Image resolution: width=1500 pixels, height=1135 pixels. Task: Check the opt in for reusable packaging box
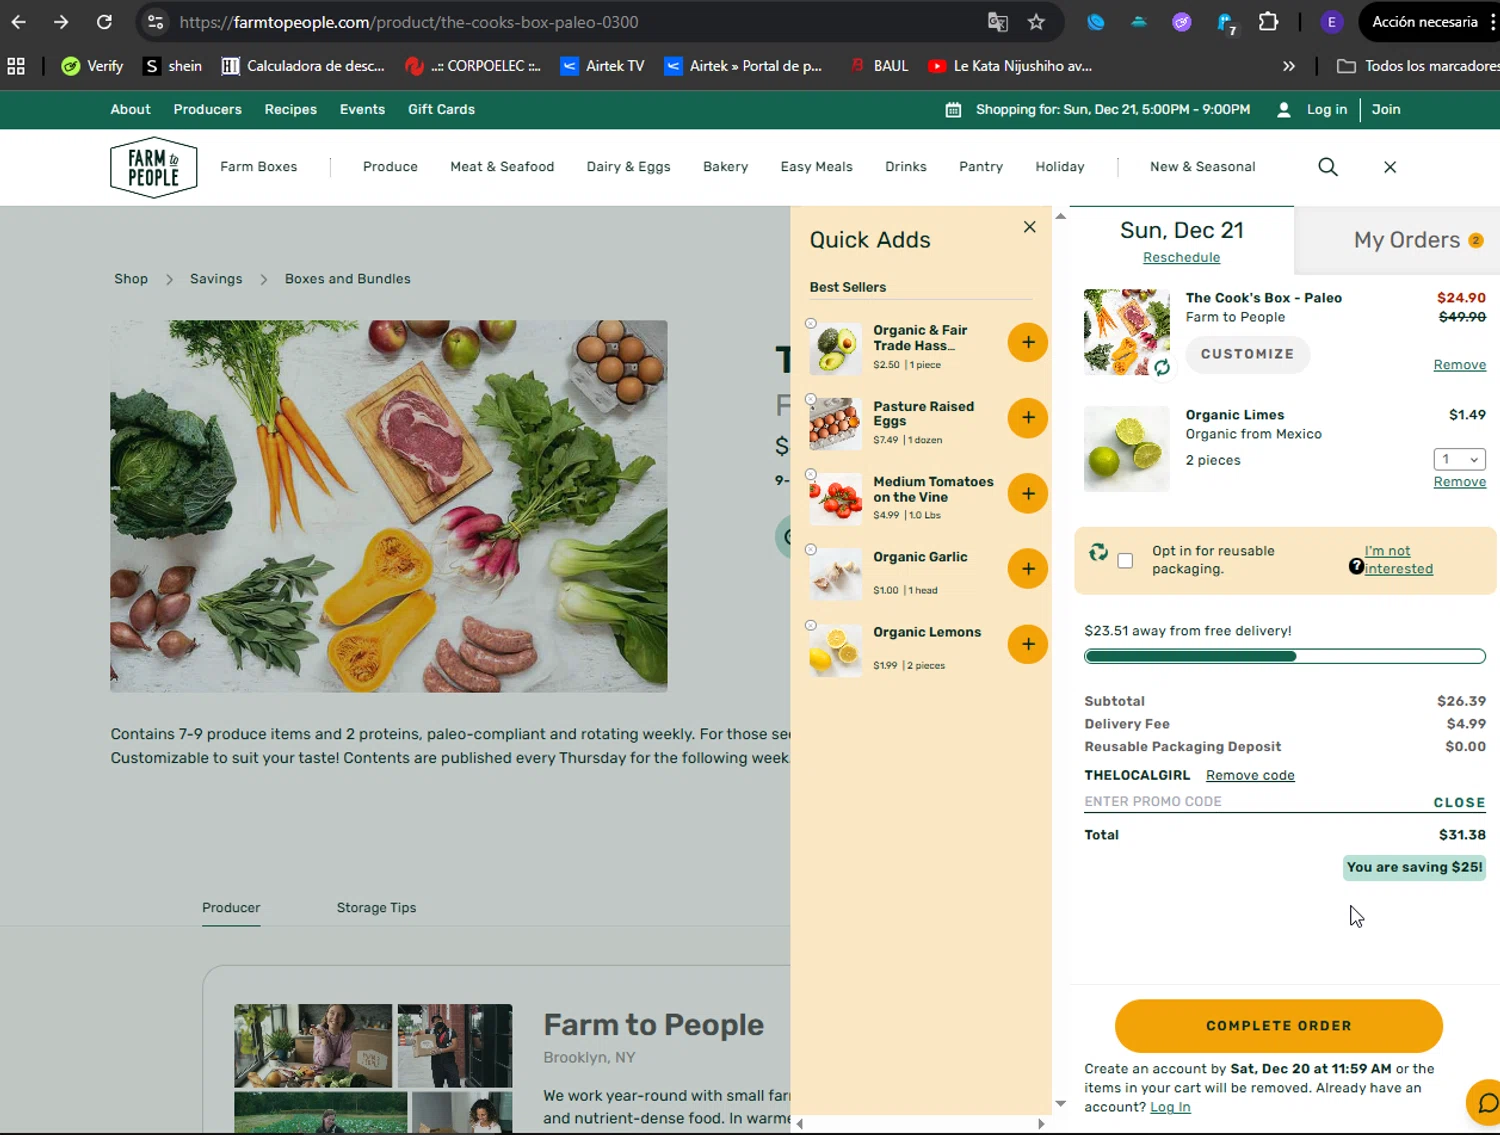(x=1125, y=561)
